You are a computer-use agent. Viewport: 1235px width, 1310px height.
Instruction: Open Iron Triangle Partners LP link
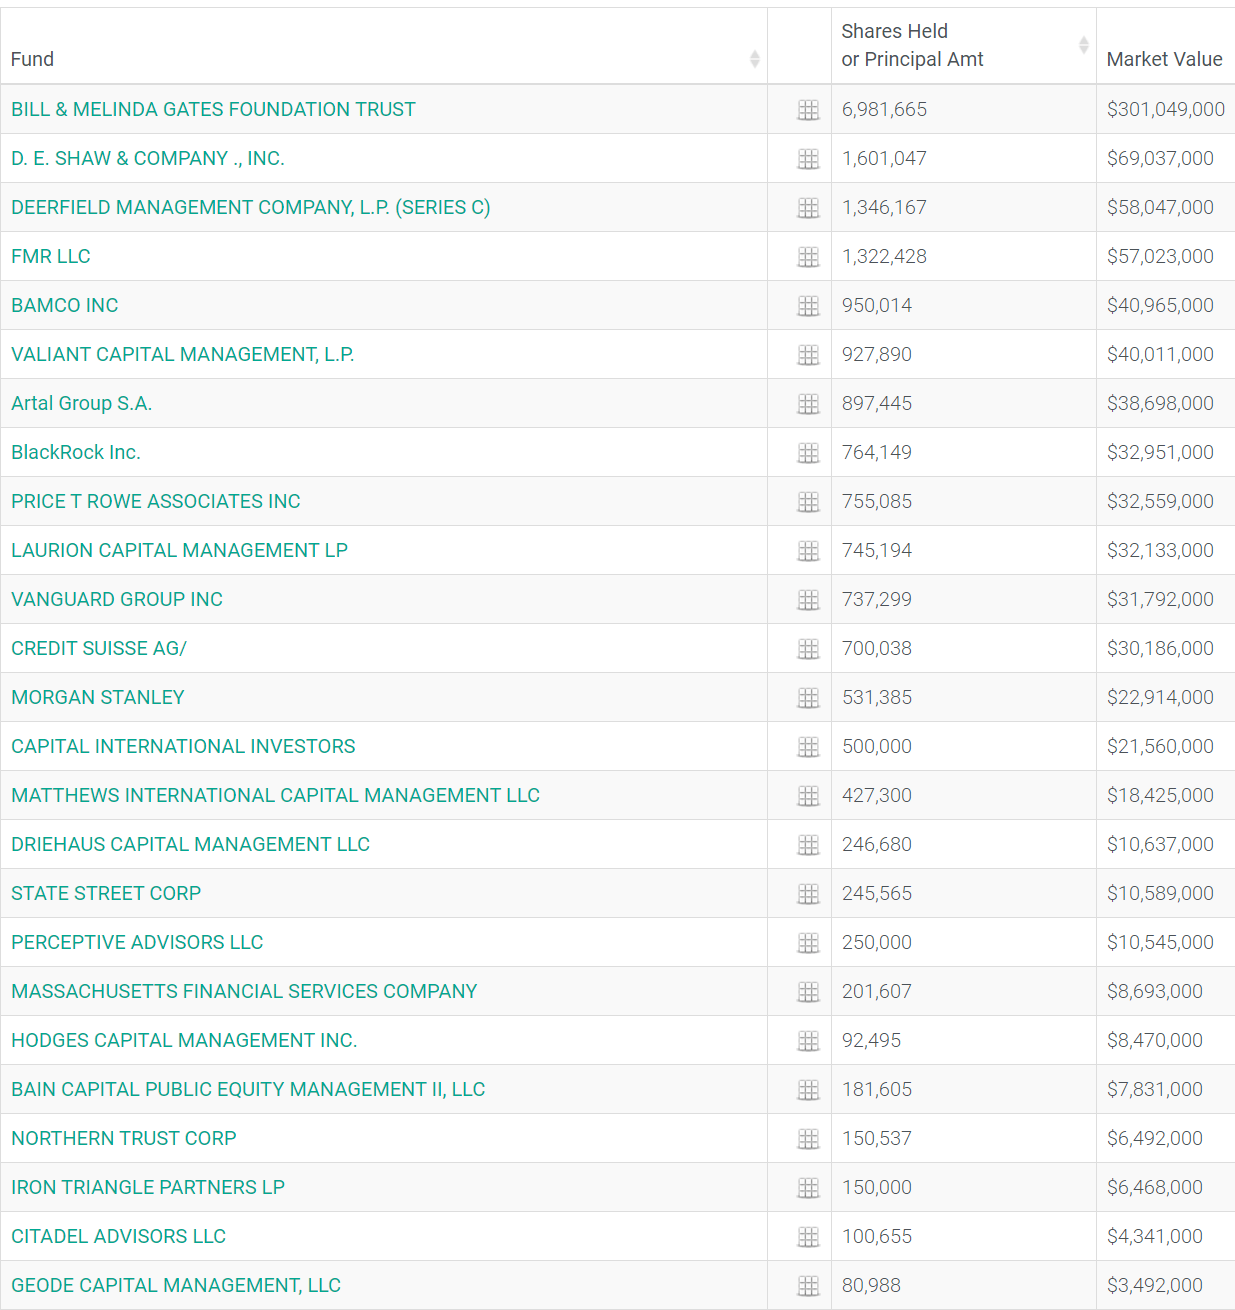point(148,1187)
